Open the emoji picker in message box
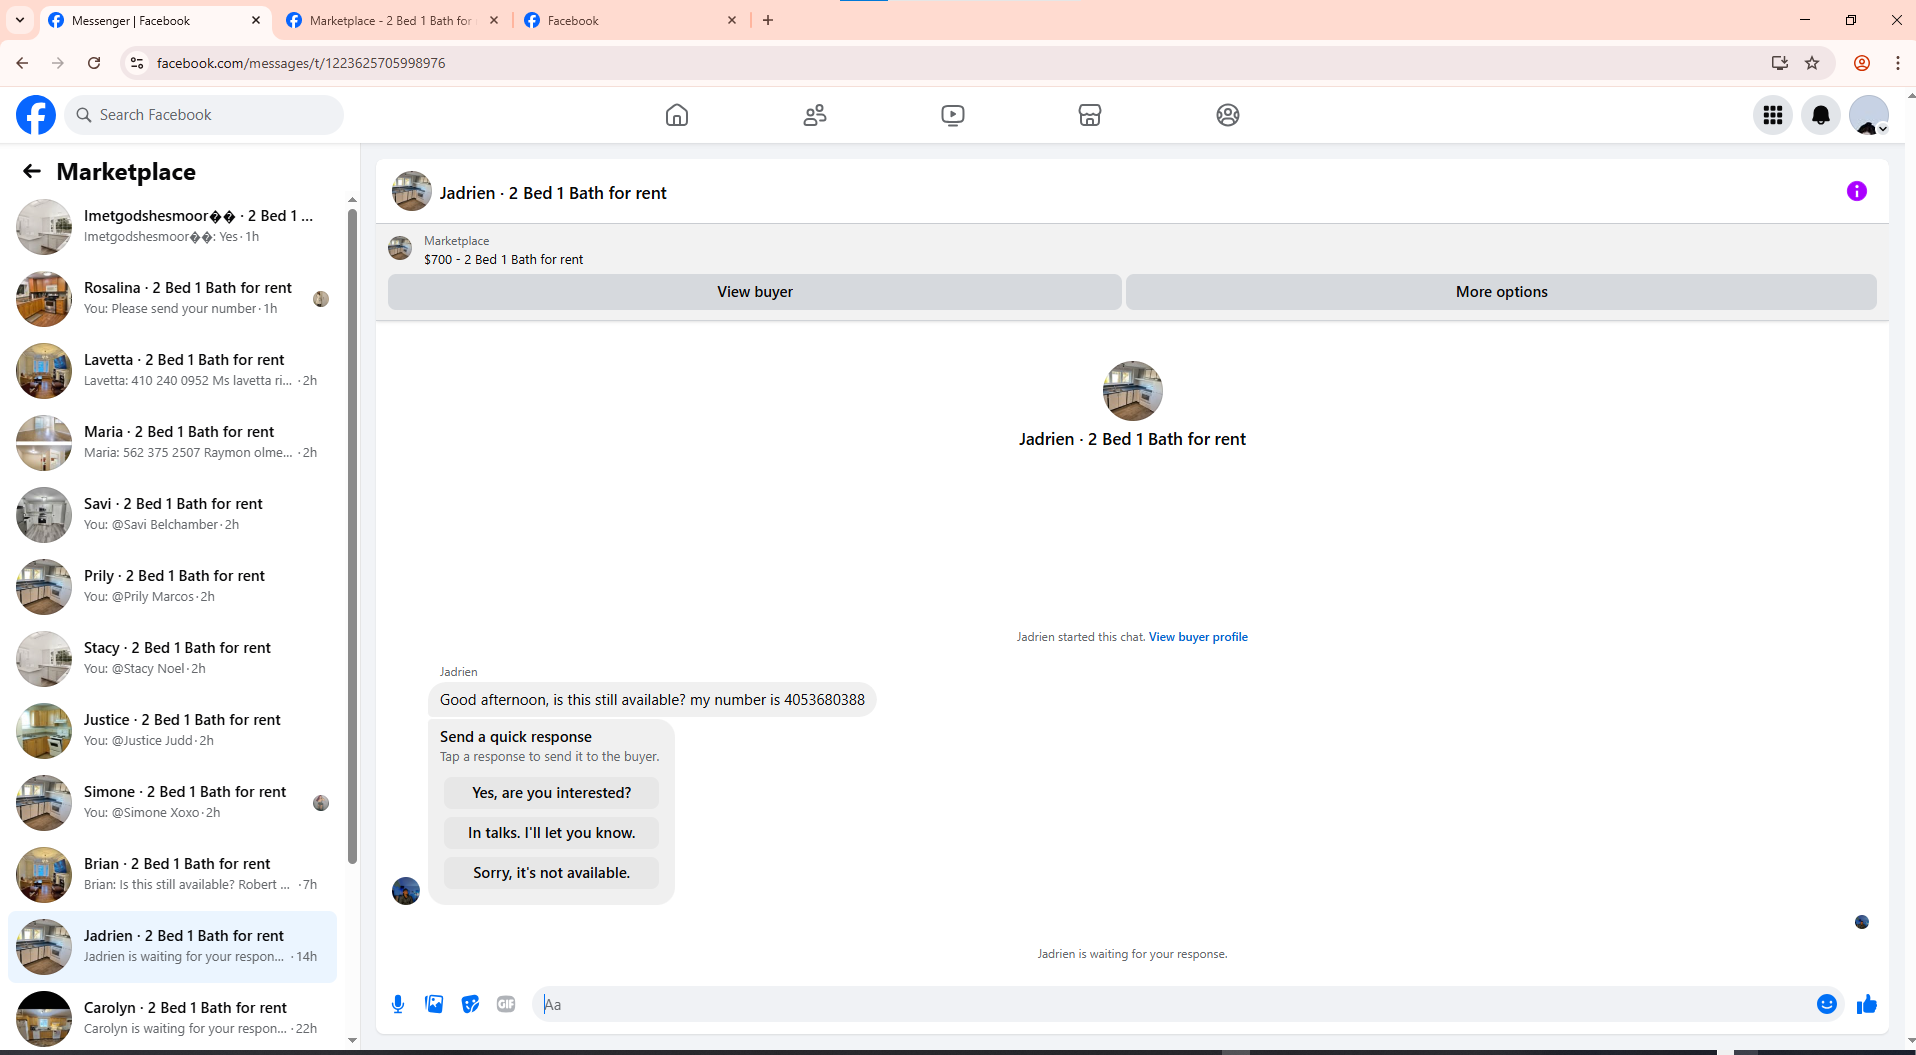1916x1055 pixels. tap(1827, 1004)
